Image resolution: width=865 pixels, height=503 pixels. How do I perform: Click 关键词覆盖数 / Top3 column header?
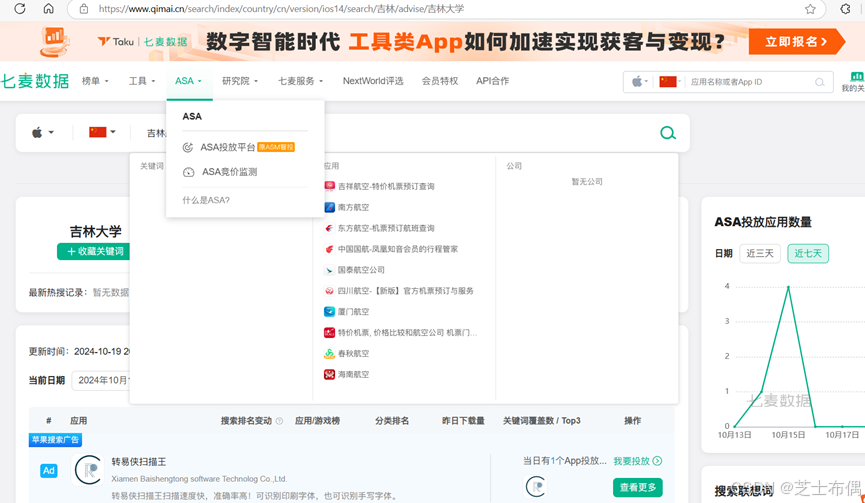tap(541, 421)
